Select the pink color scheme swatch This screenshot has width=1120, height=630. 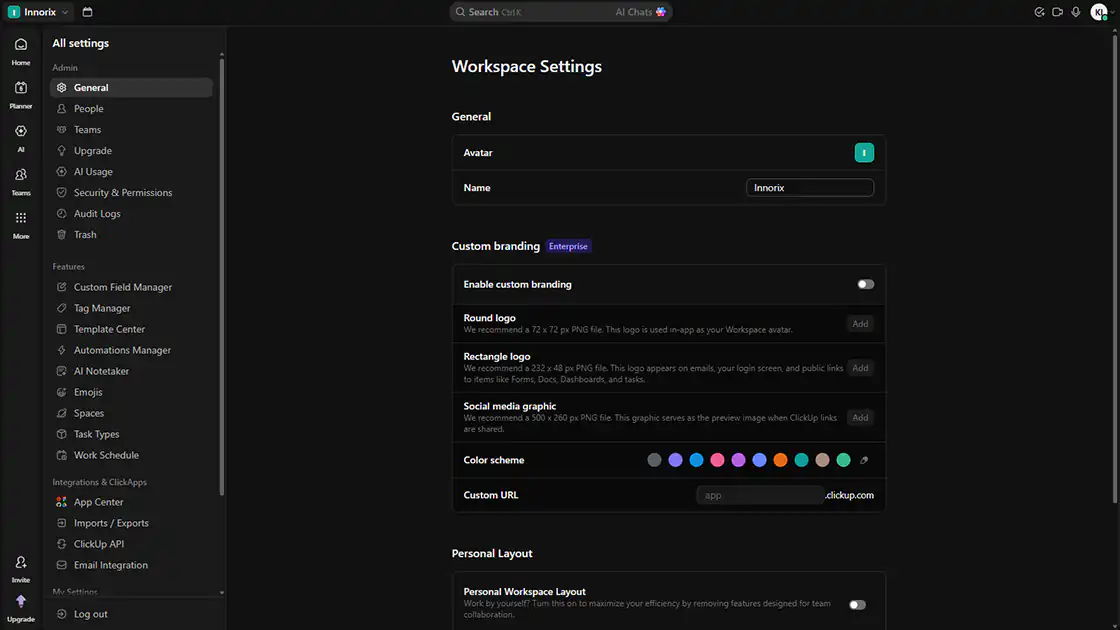pos(717,461)
